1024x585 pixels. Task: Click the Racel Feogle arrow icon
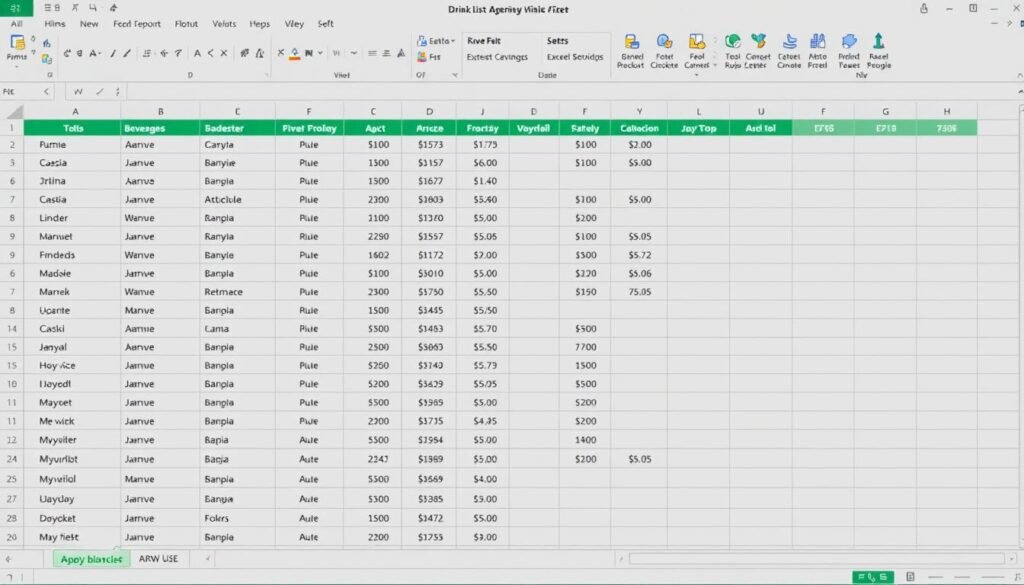[x=879, y=42]
